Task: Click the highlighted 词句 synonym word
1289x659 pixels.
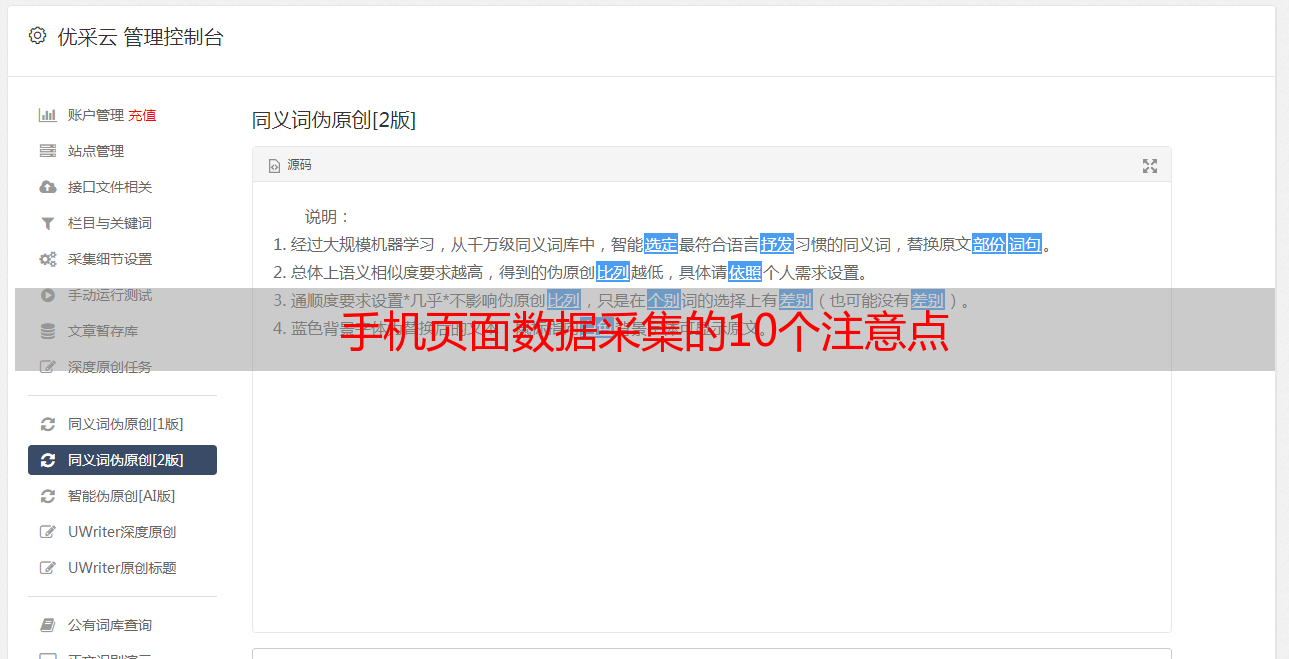Action: coord(1025,244)
